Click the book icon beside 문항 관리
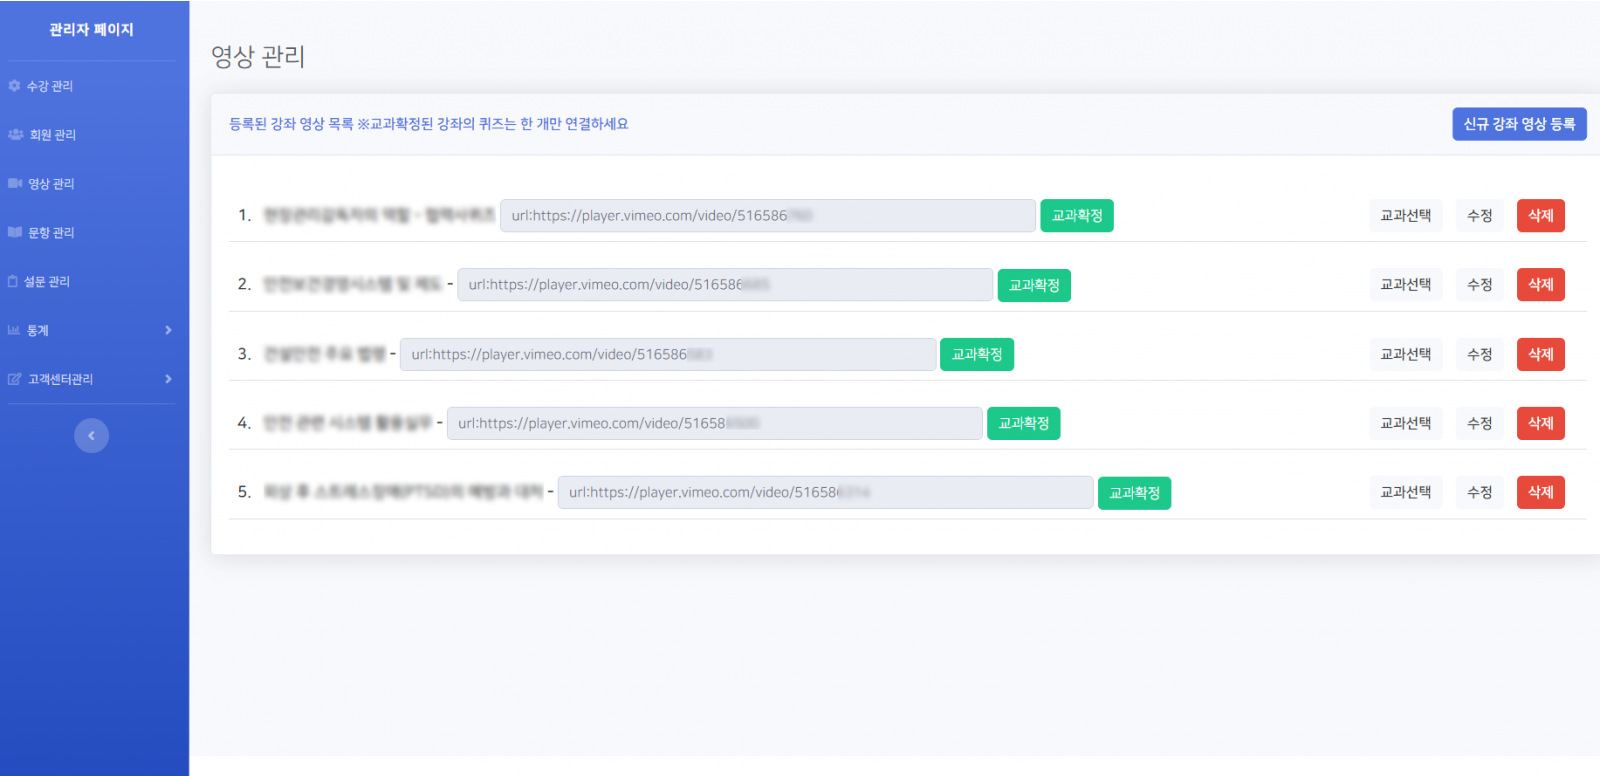The image size is (1600, 776). point(15,232)
